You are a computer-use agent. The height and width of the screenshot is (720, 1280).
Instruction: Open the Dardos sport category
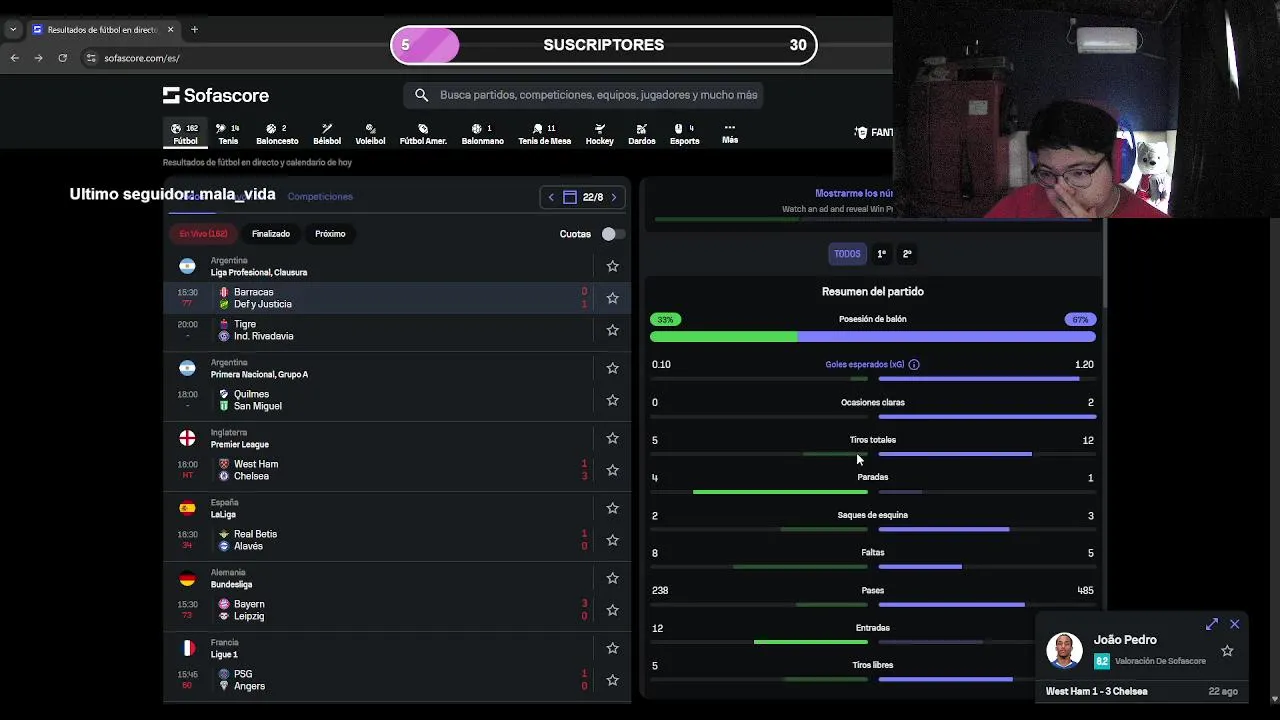[x=642, y=134]
